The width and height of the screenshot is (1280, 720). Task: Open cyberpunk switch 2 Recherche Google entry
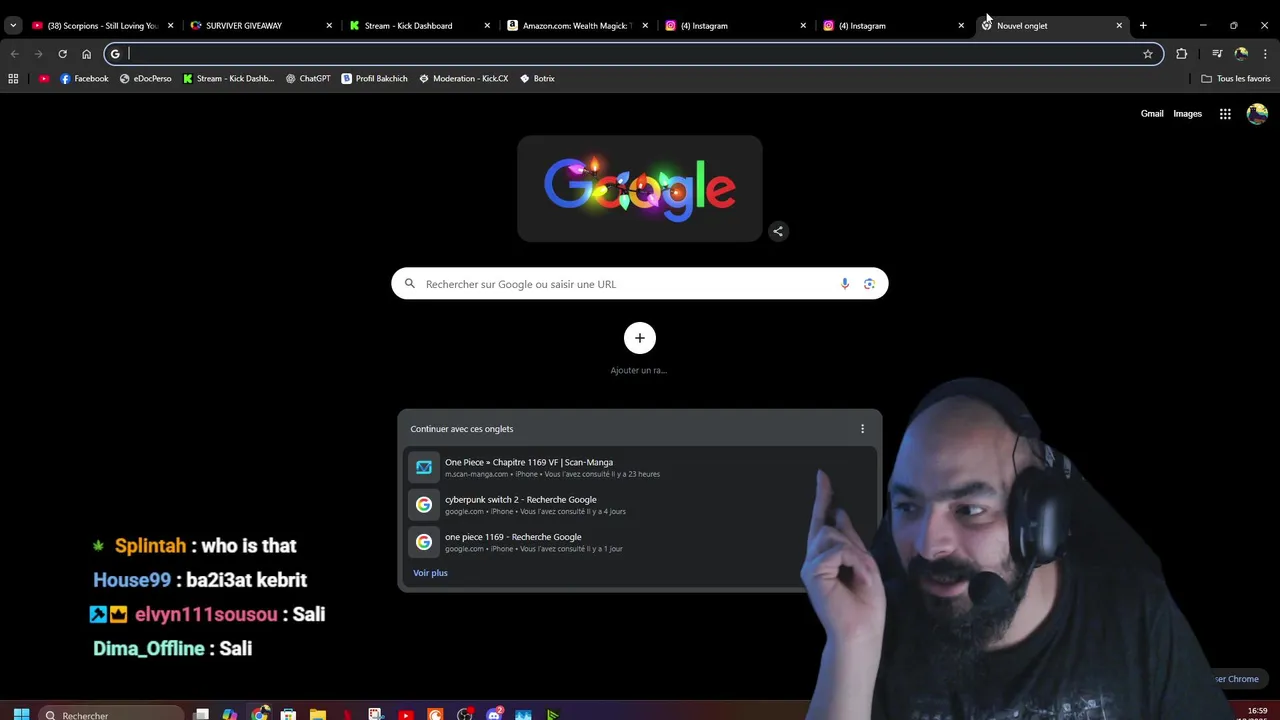(640, 505)
